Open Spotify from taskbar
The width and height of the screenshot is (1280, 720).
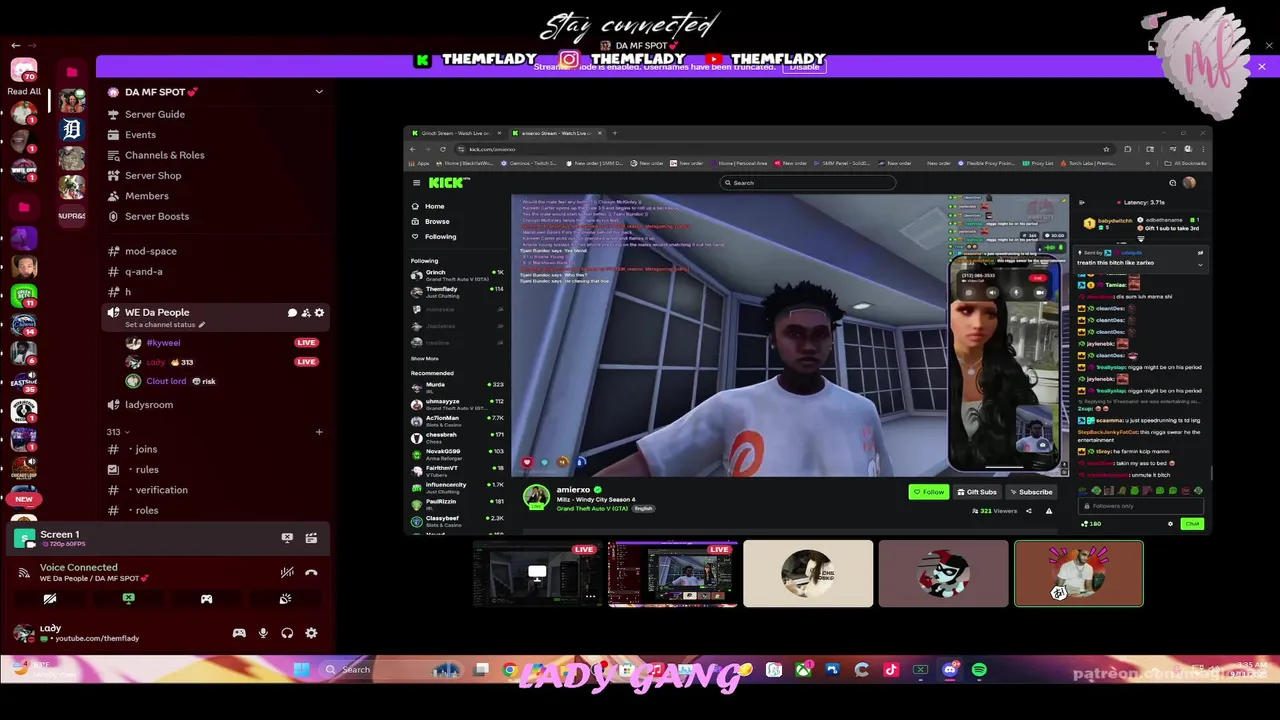pos(979,670)
